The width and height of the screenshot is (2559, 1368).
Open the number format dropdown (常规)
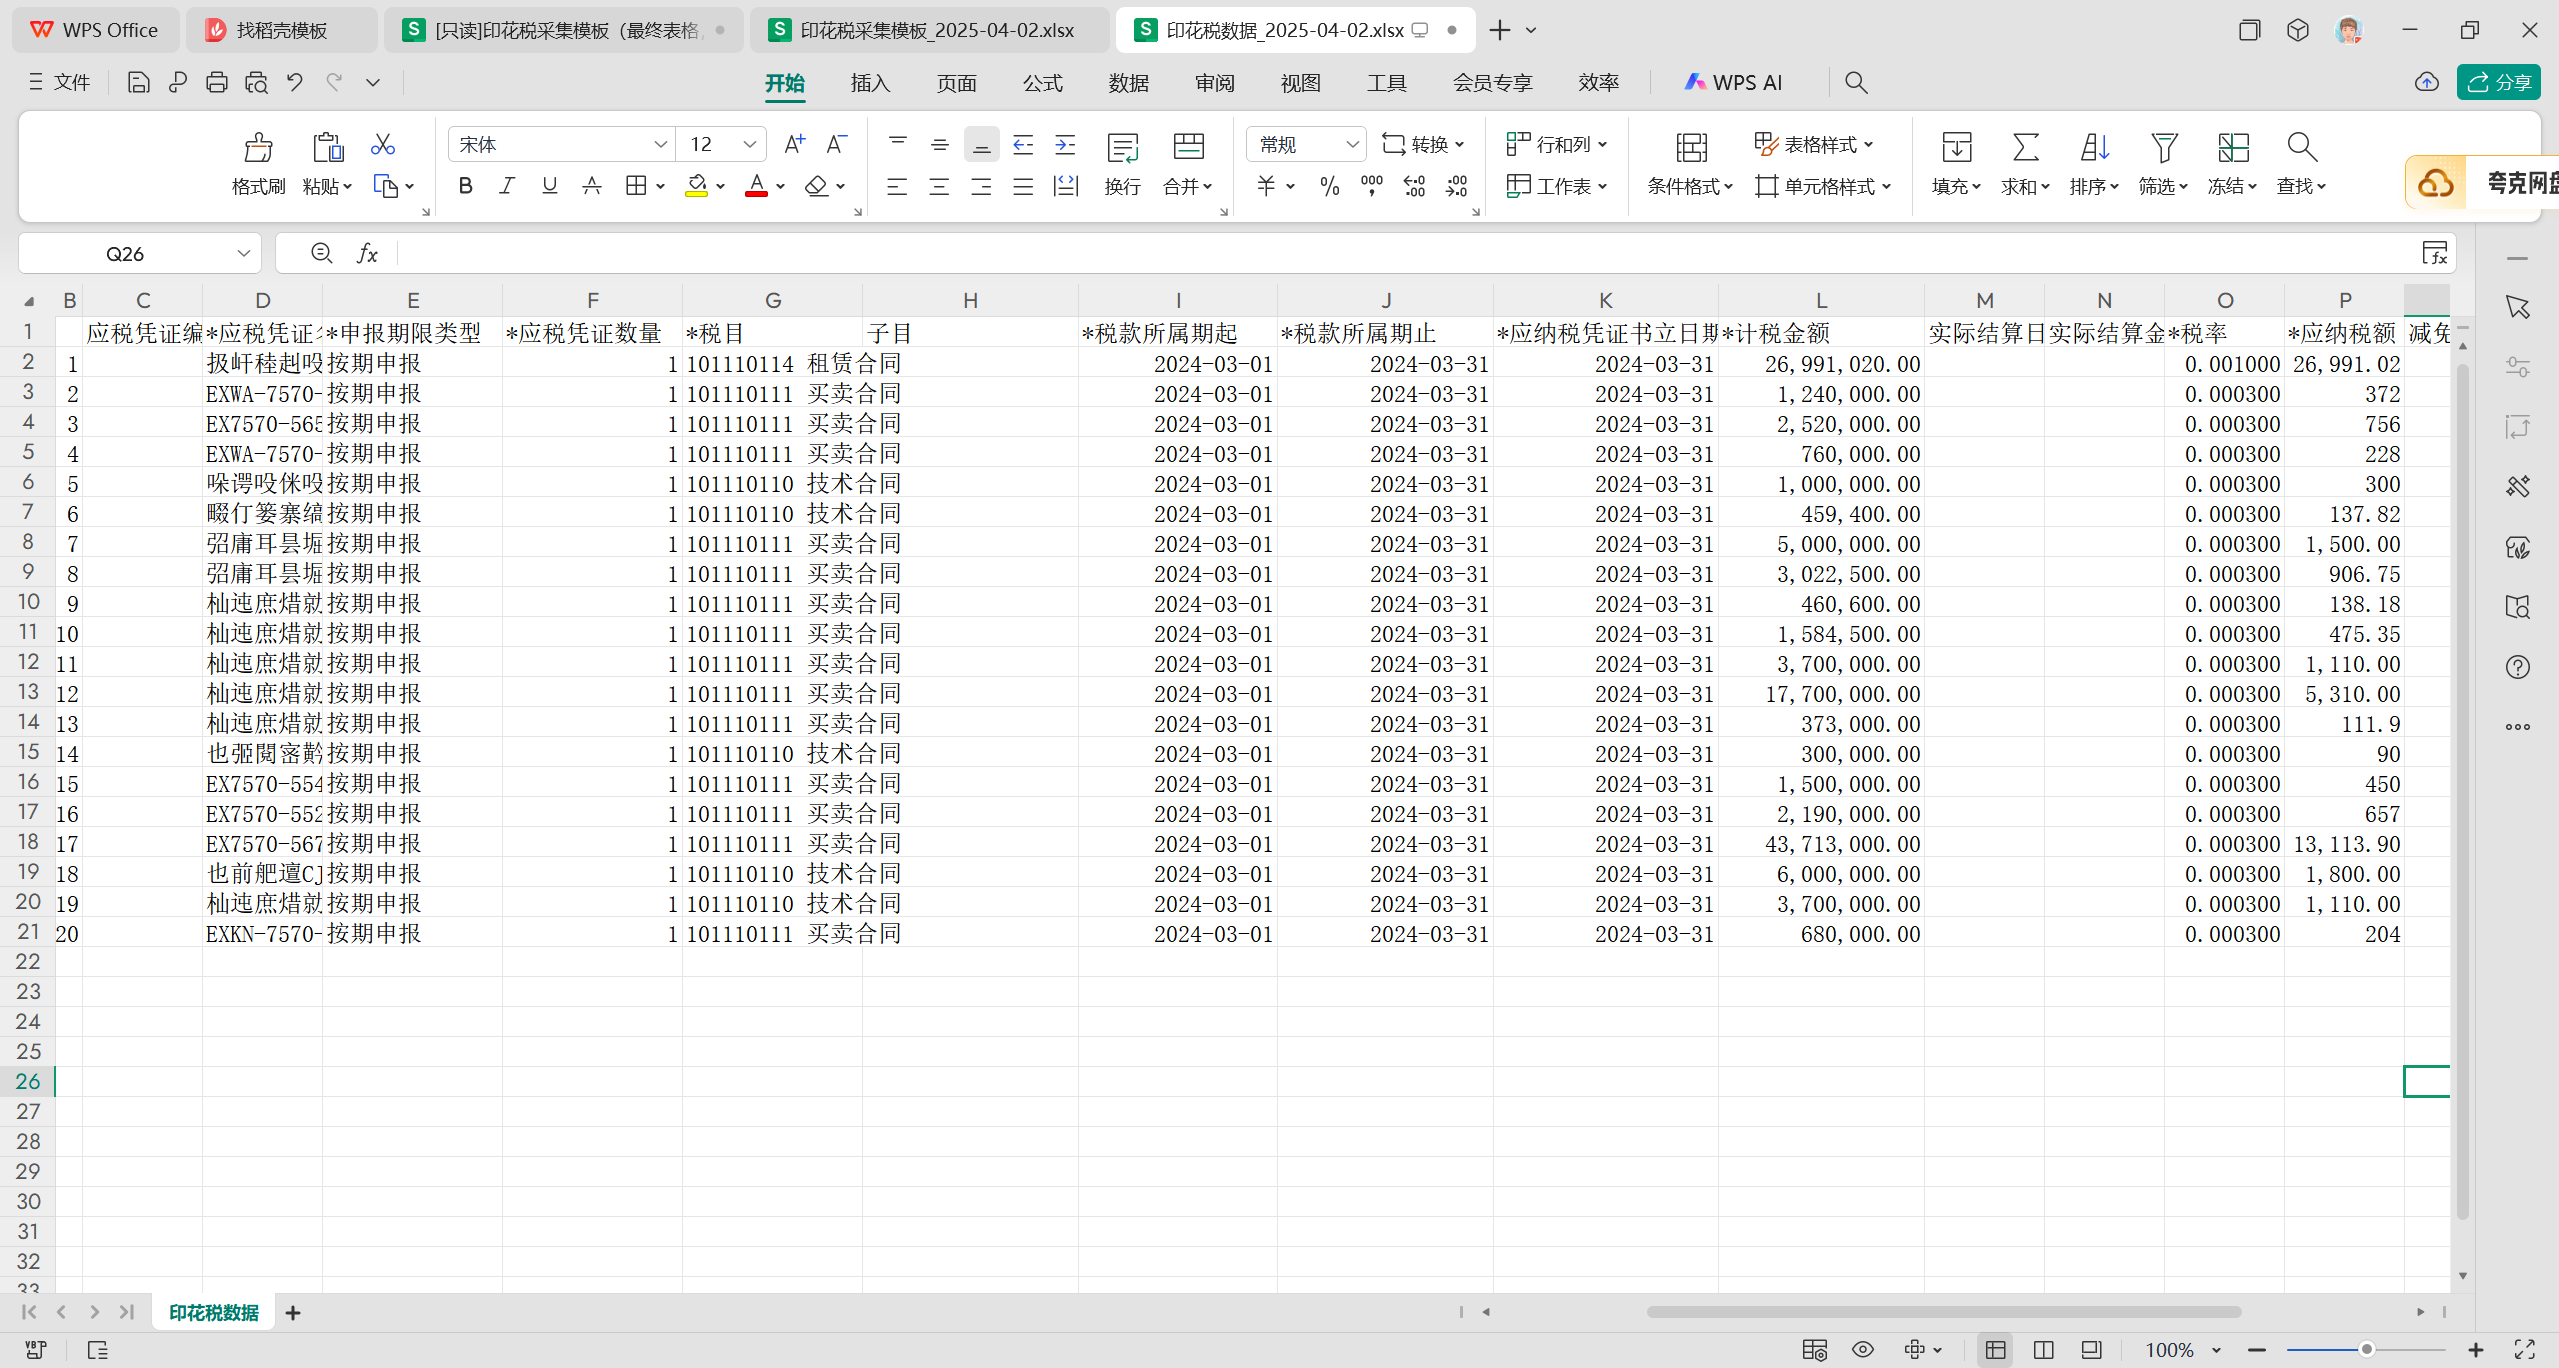1352,145
